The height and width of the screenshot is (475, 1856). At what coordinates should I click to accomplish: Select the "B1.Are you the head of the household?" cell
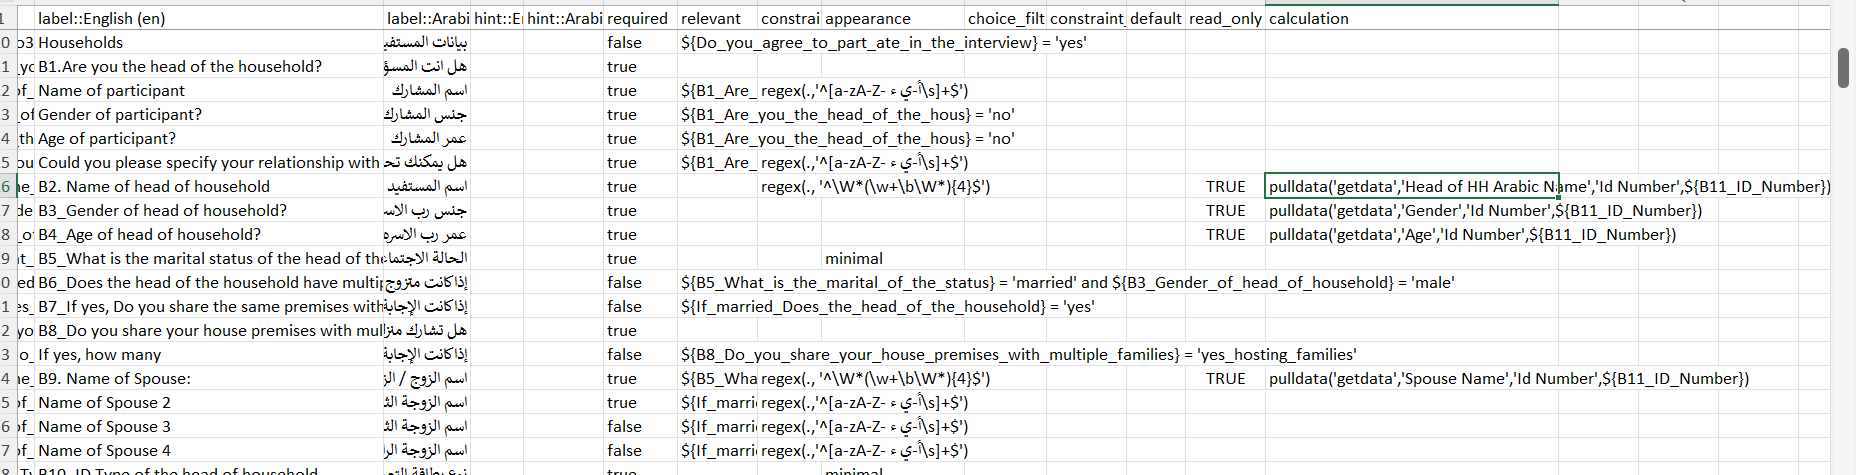point(180,66)
